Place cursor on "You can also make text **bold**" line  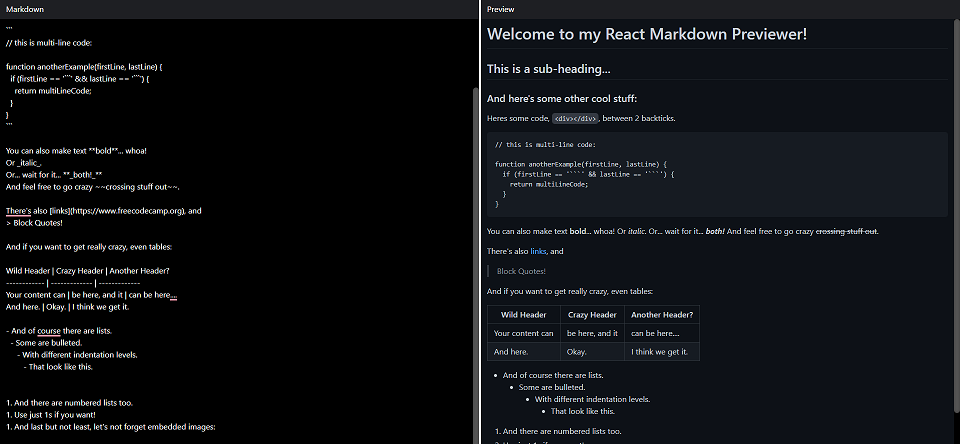pyautogui.click(x=76, y=151)
